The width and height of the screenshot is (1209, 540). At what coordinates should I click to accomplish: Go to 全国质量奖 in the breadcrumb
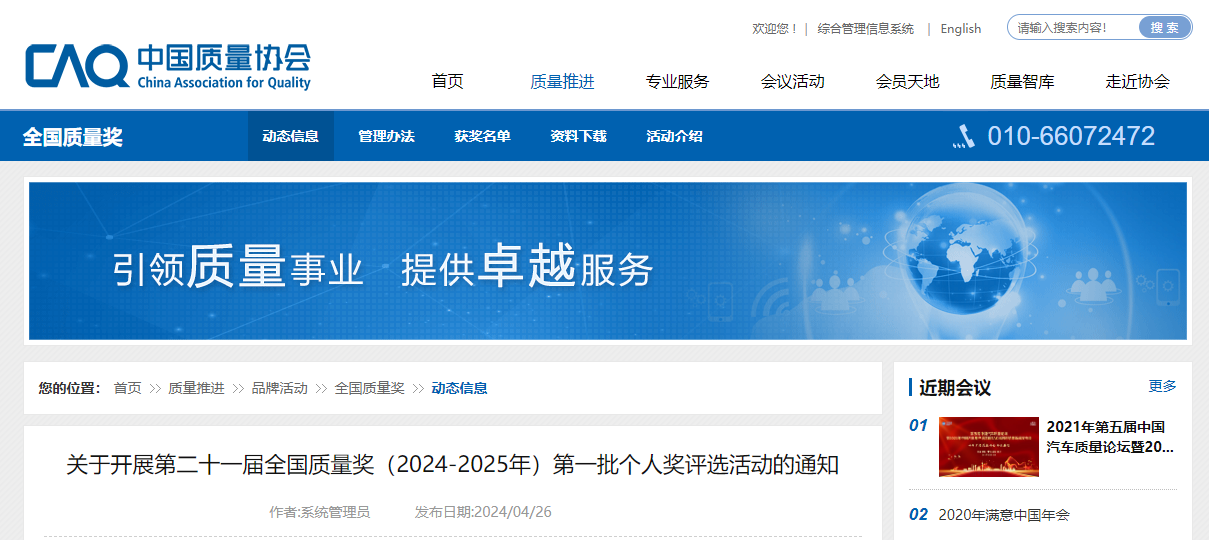(369, 388)
